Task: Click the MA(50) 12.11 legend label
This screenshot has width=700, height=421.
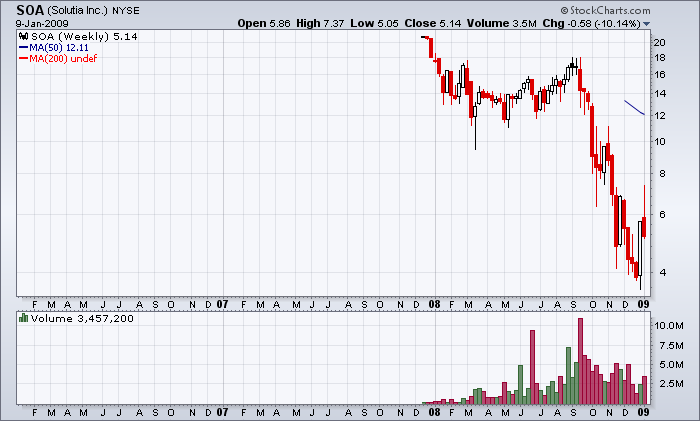Action: click(59, 48)
